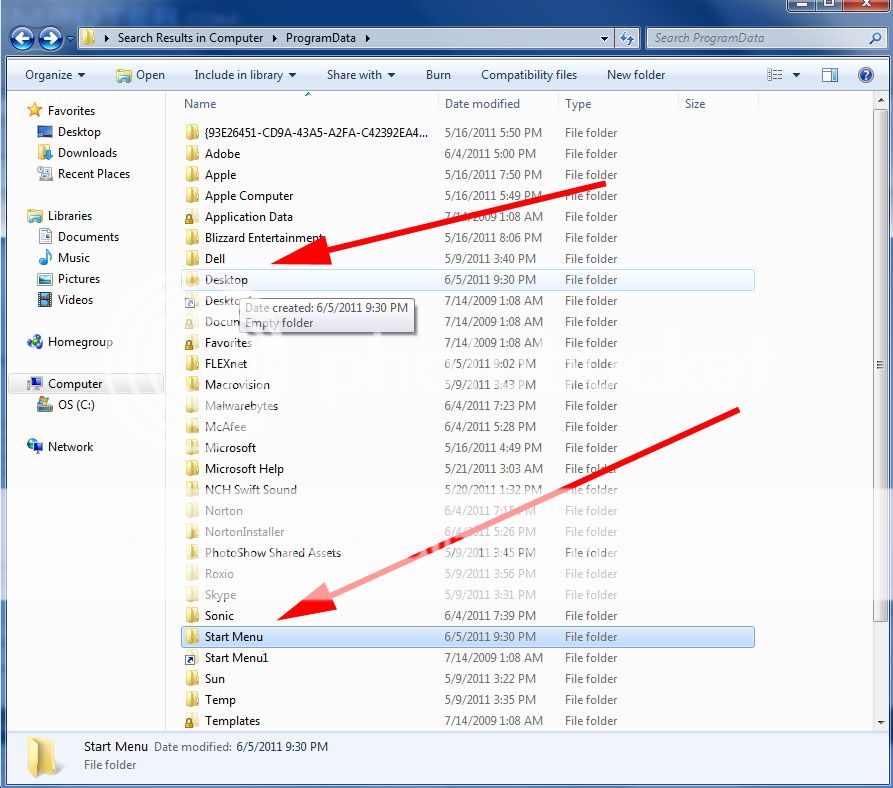The image size is (893, 788).
Task: Select Desktop under Favorites in sidebar
Action: click(x=79, y=132)
